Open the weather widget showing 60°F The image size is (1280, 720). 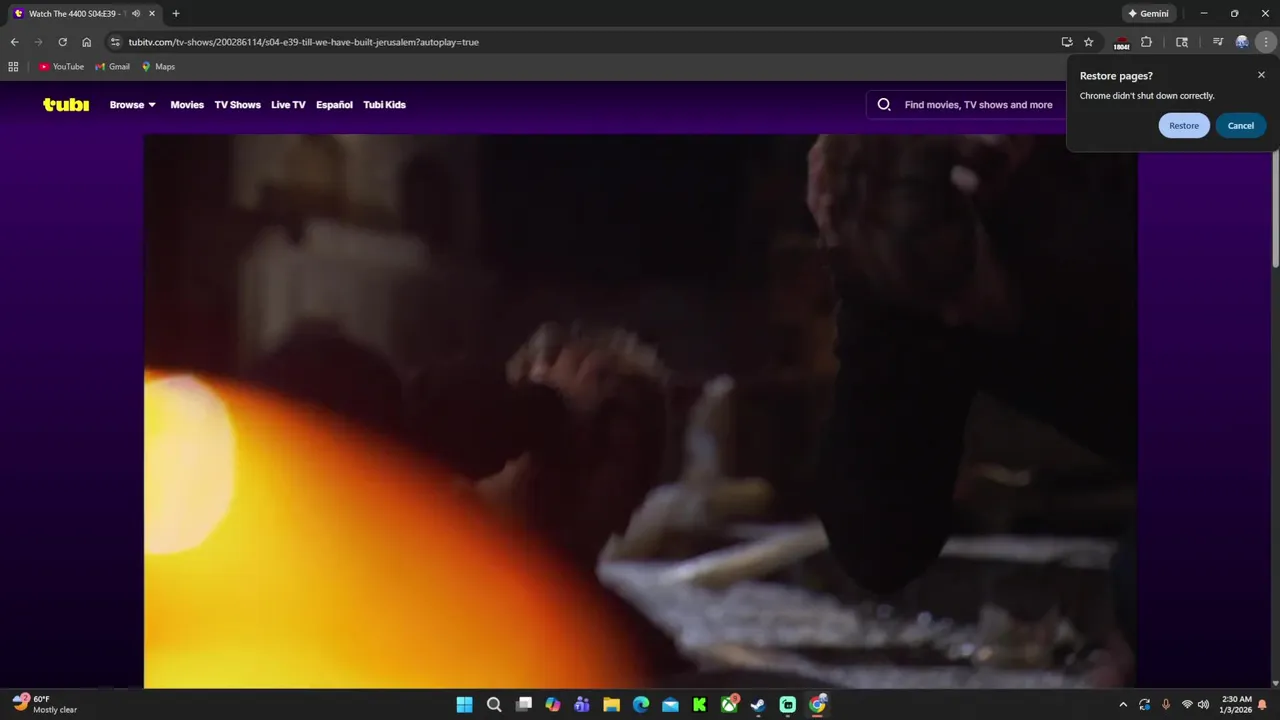pyautogui.click(x=45, y=704)
